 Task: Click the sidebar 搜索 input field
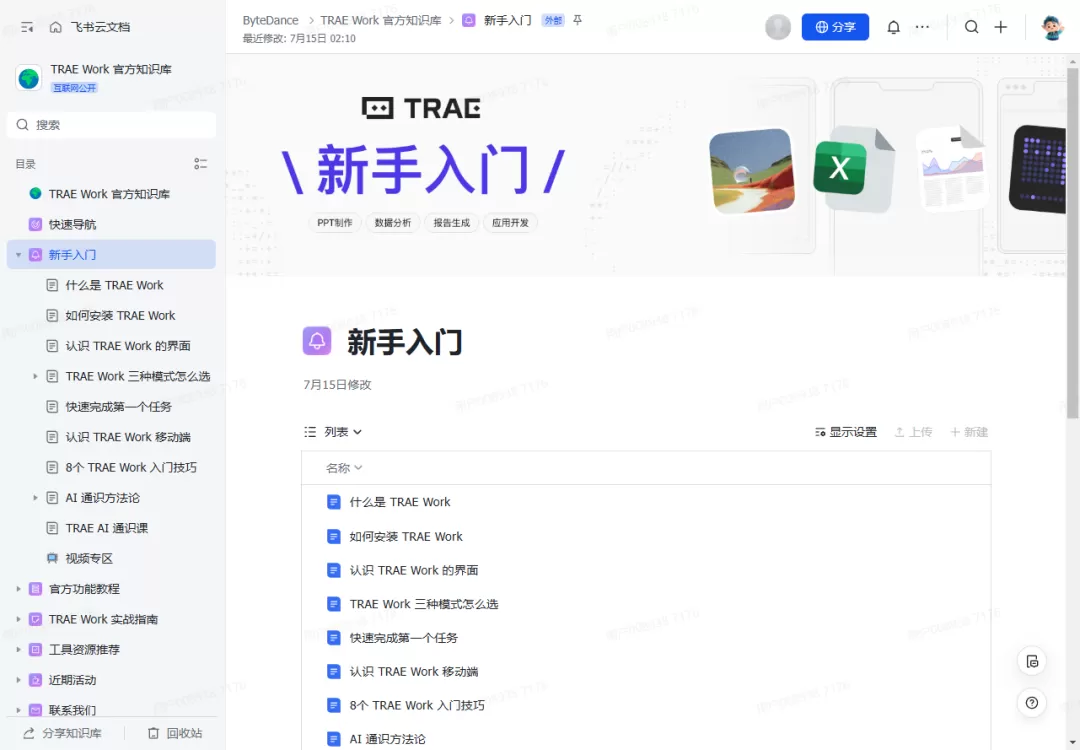pos(112,125)
